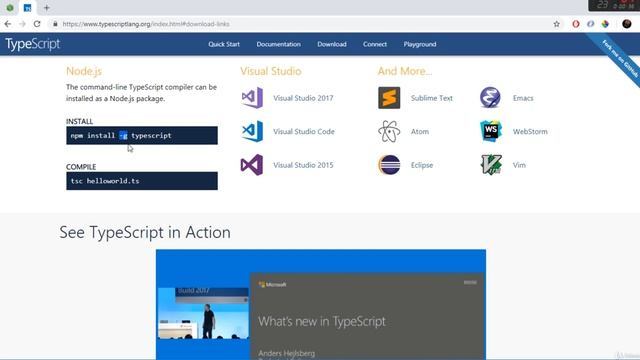Play the What's new in TypeScript video
640x360 pixels.
321,304
